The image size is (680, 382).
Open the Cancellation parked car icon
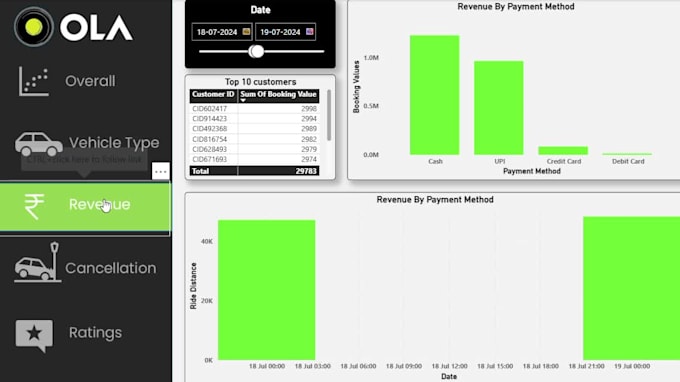tap(37, 262)
